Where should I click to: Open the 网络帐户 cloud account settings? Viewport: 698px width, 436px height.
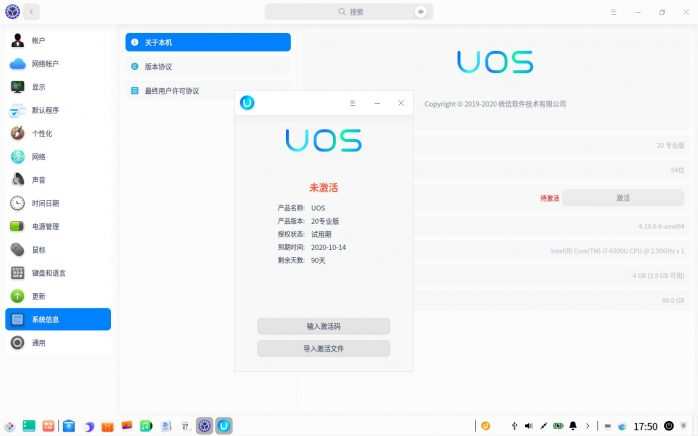pyautogui.click(x=58, y=64)
